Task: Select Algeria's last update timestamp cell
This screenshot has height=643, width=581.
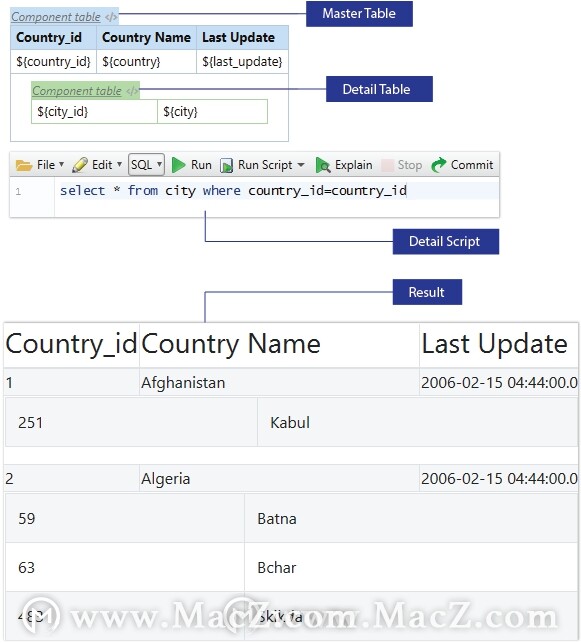Action: (499, 479)
